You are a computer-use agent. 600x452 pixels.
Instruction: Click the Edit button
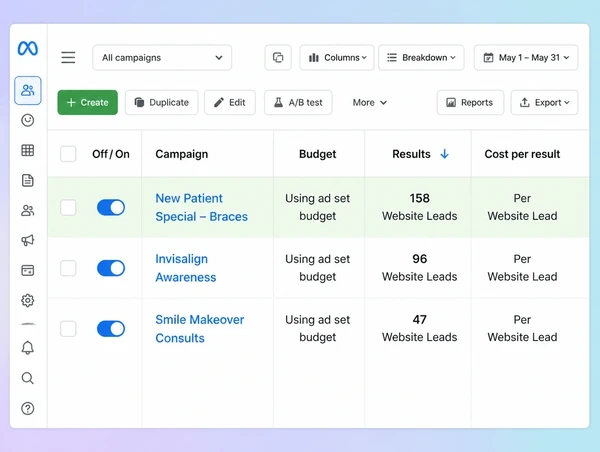pyautogui.click(x=230, y=103)
